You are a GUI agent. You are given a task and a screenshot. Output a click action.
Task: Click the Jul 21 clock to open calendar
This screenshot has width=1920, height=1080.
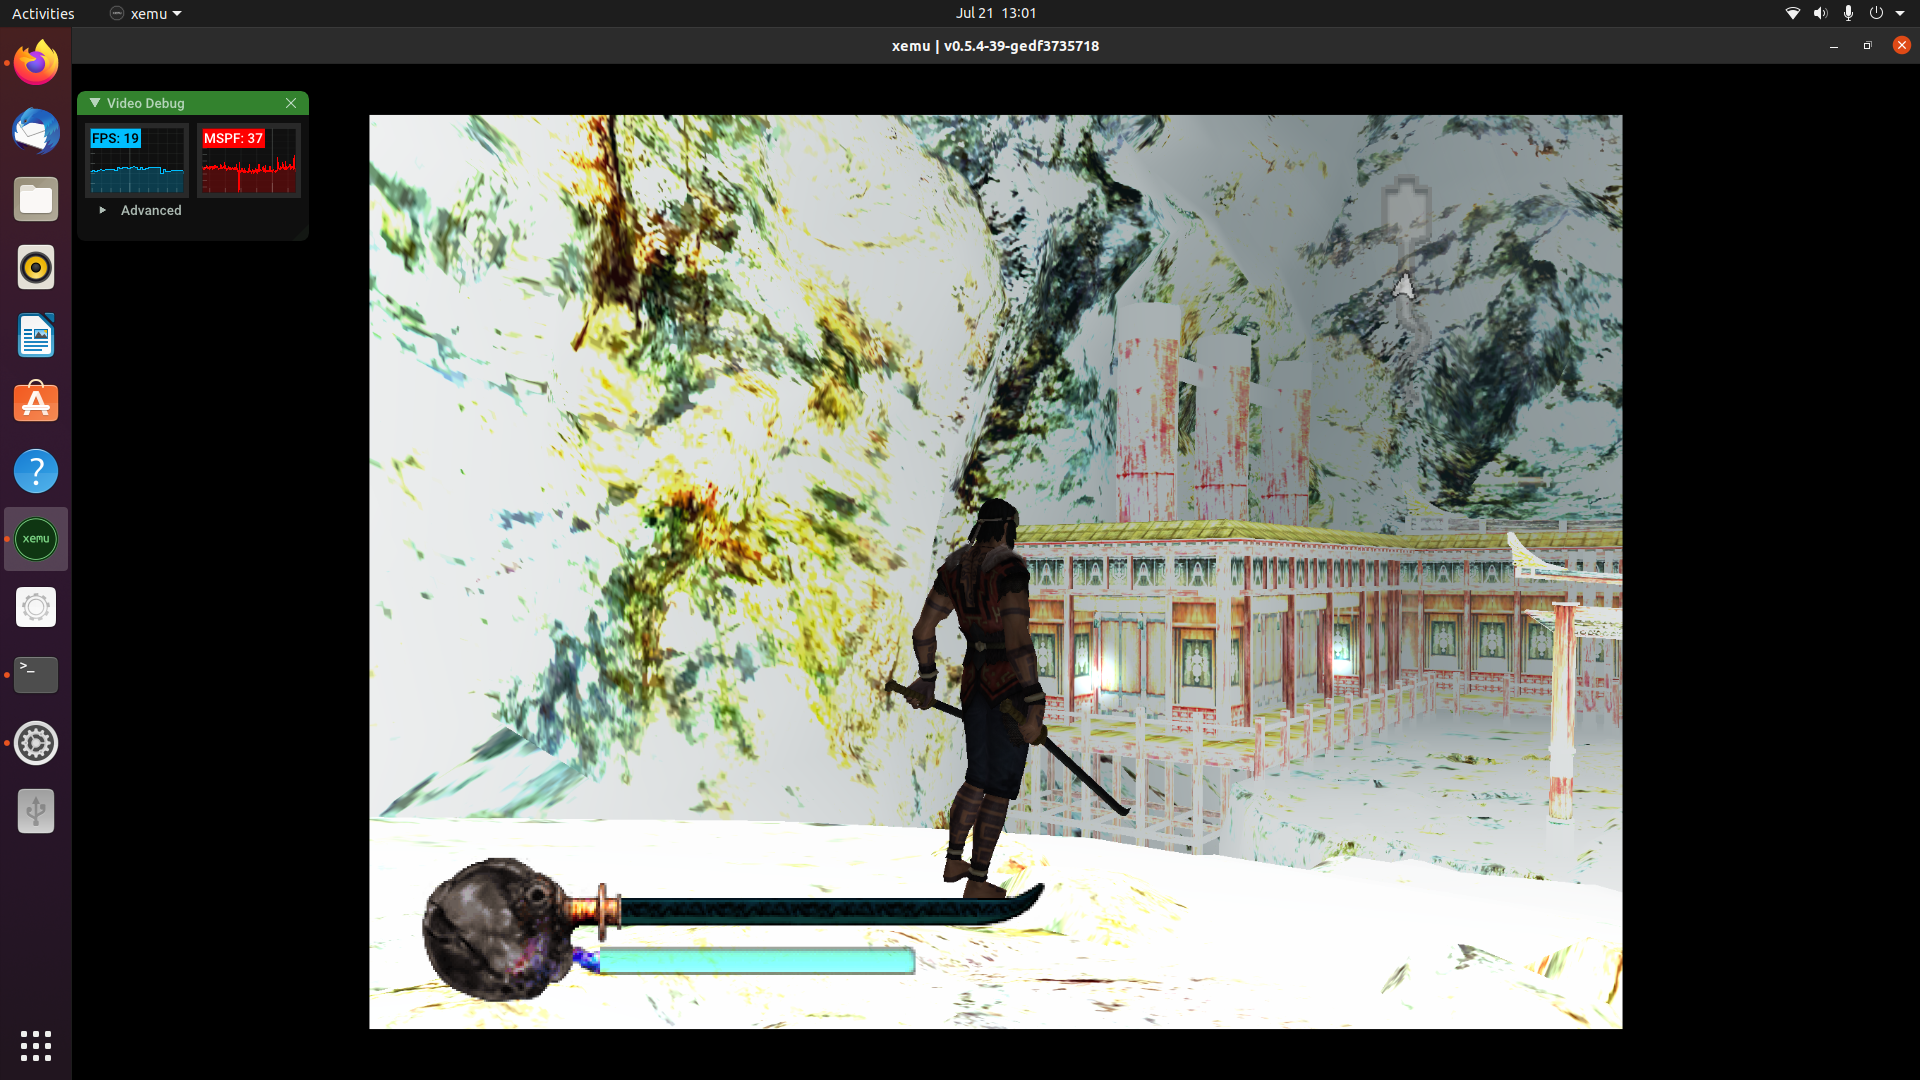pos(995,13)
